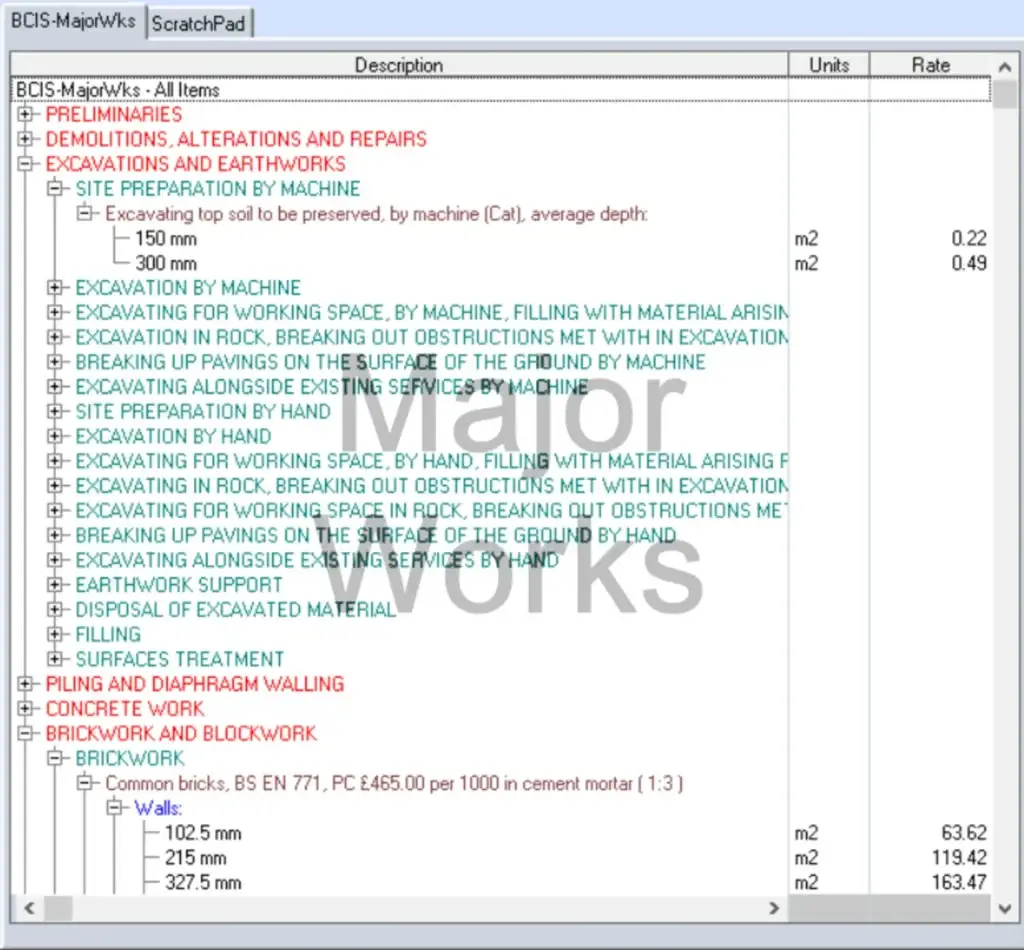
Task: Collapse BRICKWORK AND BLOCKWORK
Action: (x=25, y=733)
